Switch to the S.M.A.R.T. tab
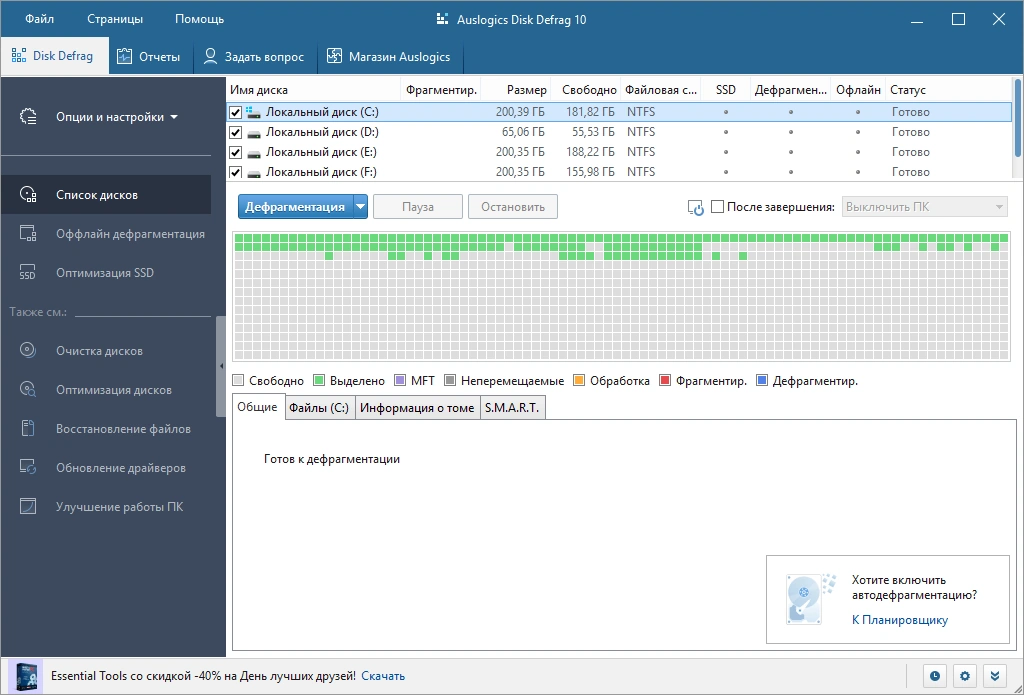1024x695 pixels. [512, 408]
